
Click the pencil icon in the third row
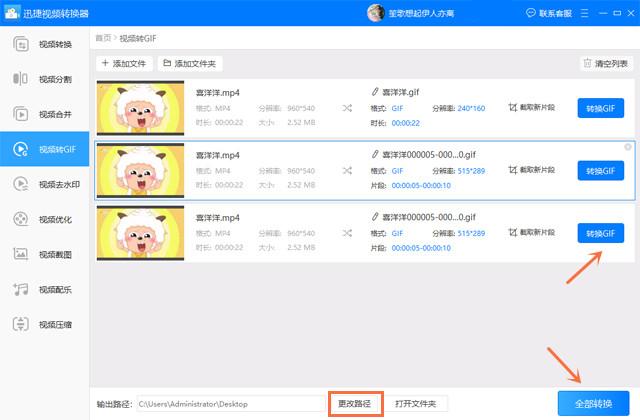[375, 217]
